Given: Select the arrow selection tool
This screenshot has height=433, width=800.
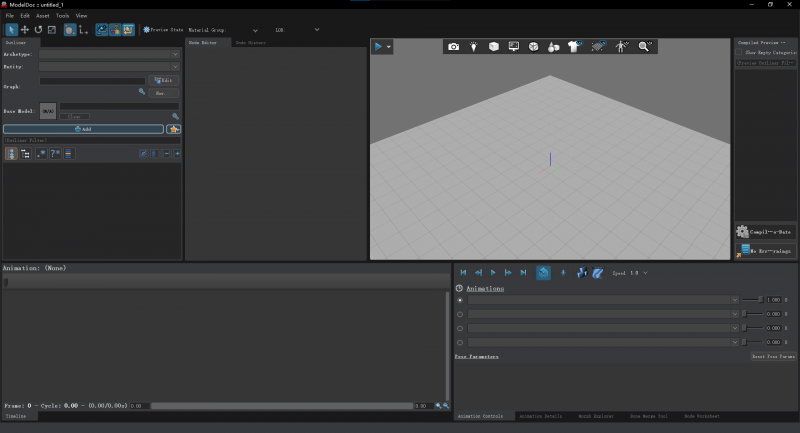Looking at the screenshot, I should [11, 30].
